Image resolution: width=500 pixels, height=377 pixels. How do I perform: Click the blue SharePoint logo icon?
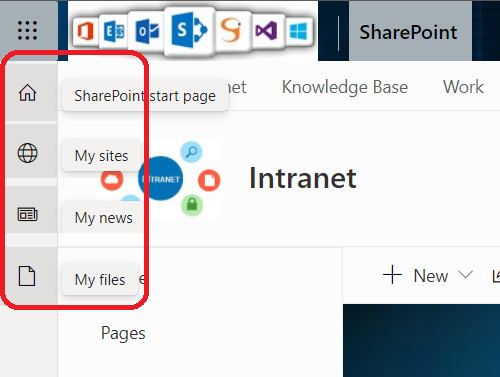(189, 30)
